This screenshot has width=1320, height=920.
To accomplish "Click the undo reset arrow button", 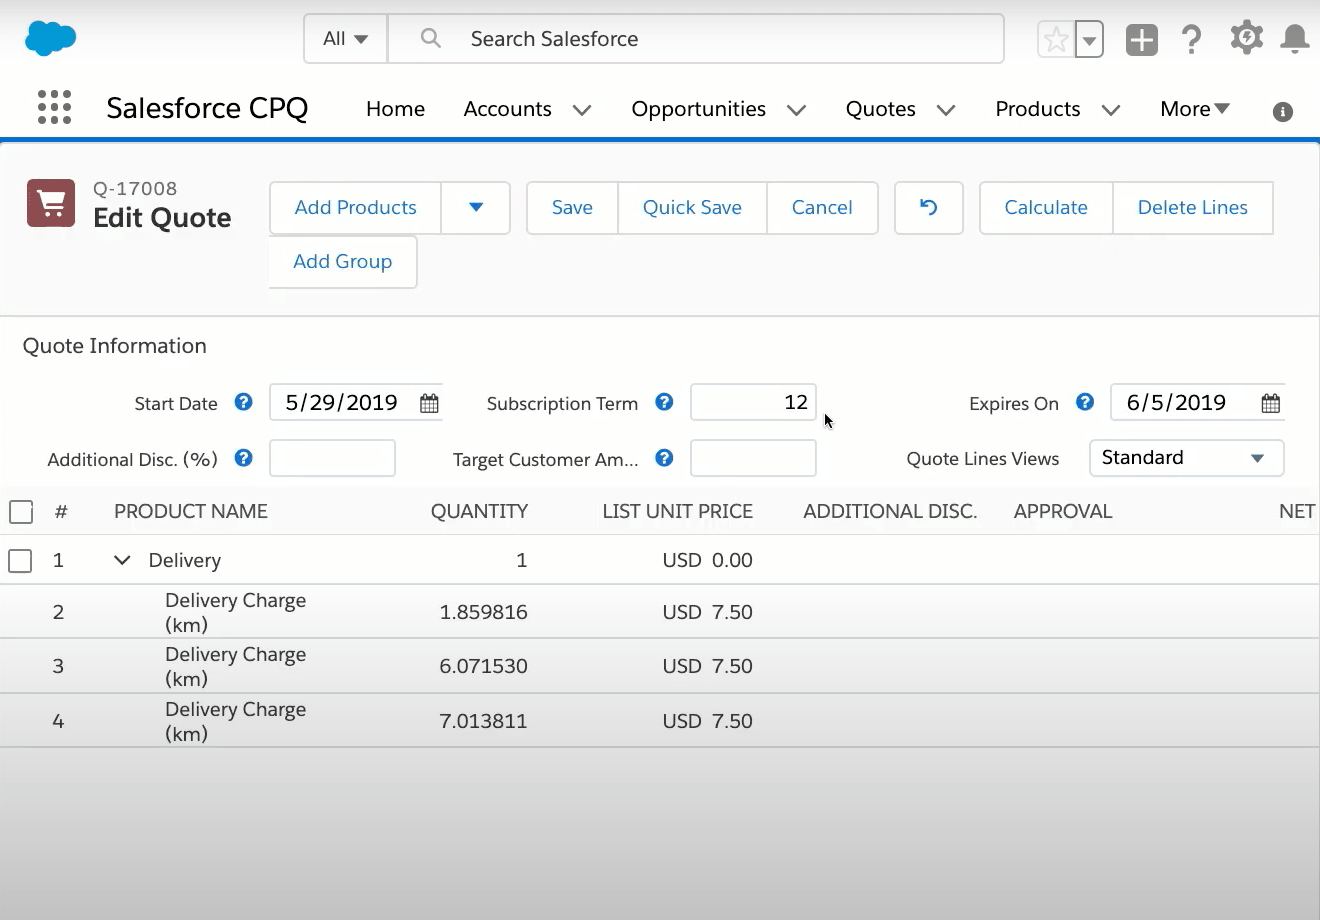I will [x=929, y=208].
